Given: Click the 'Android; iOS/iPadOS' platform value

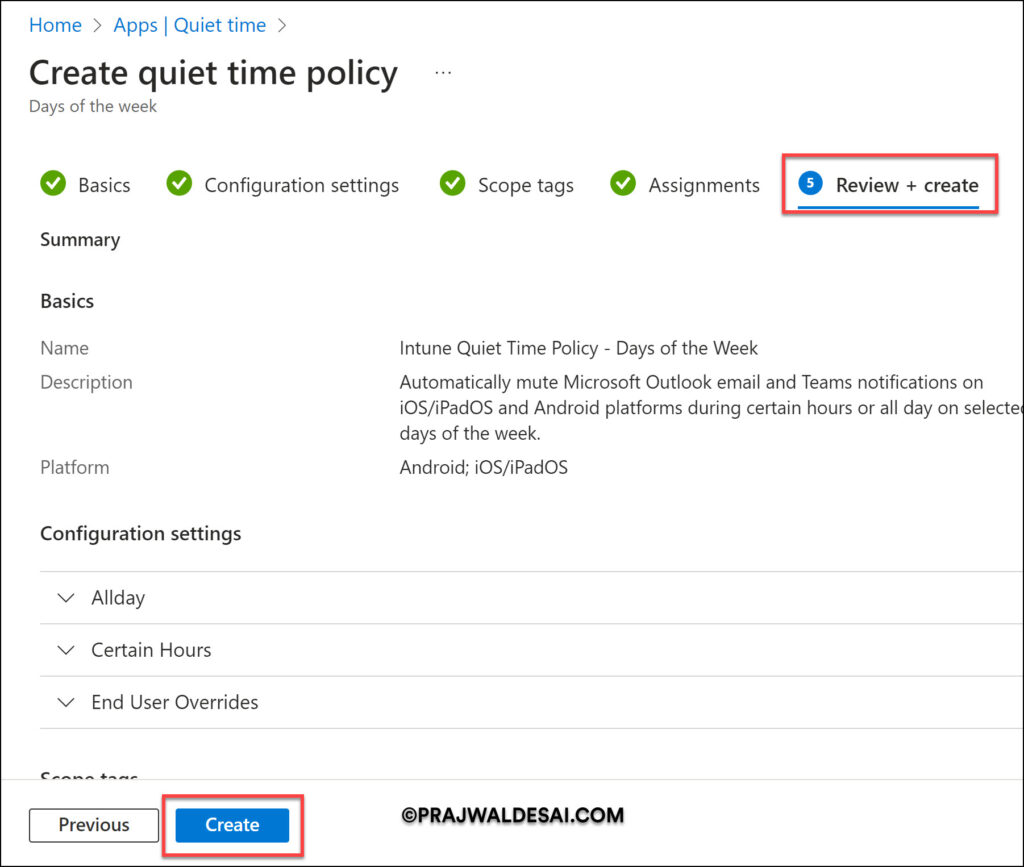Looking at the screenshot, I should coord(484,467).
